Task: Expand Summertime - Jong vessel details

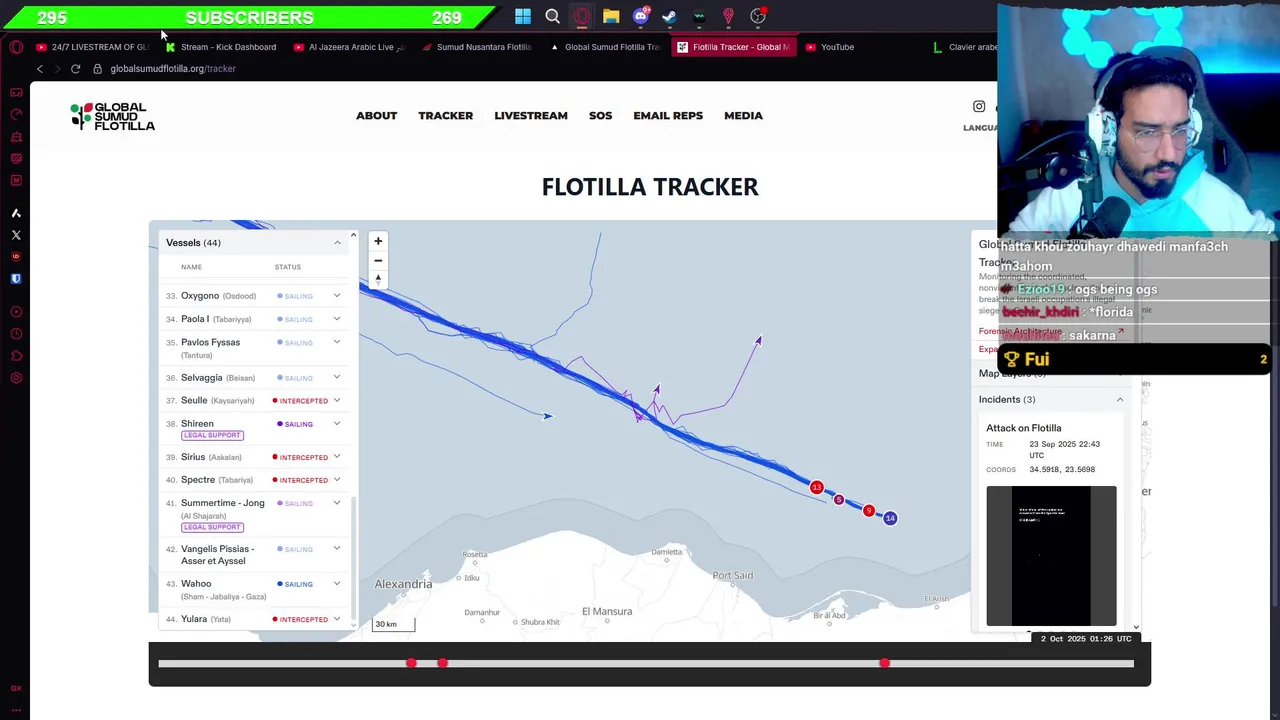Action: (336, 503)
